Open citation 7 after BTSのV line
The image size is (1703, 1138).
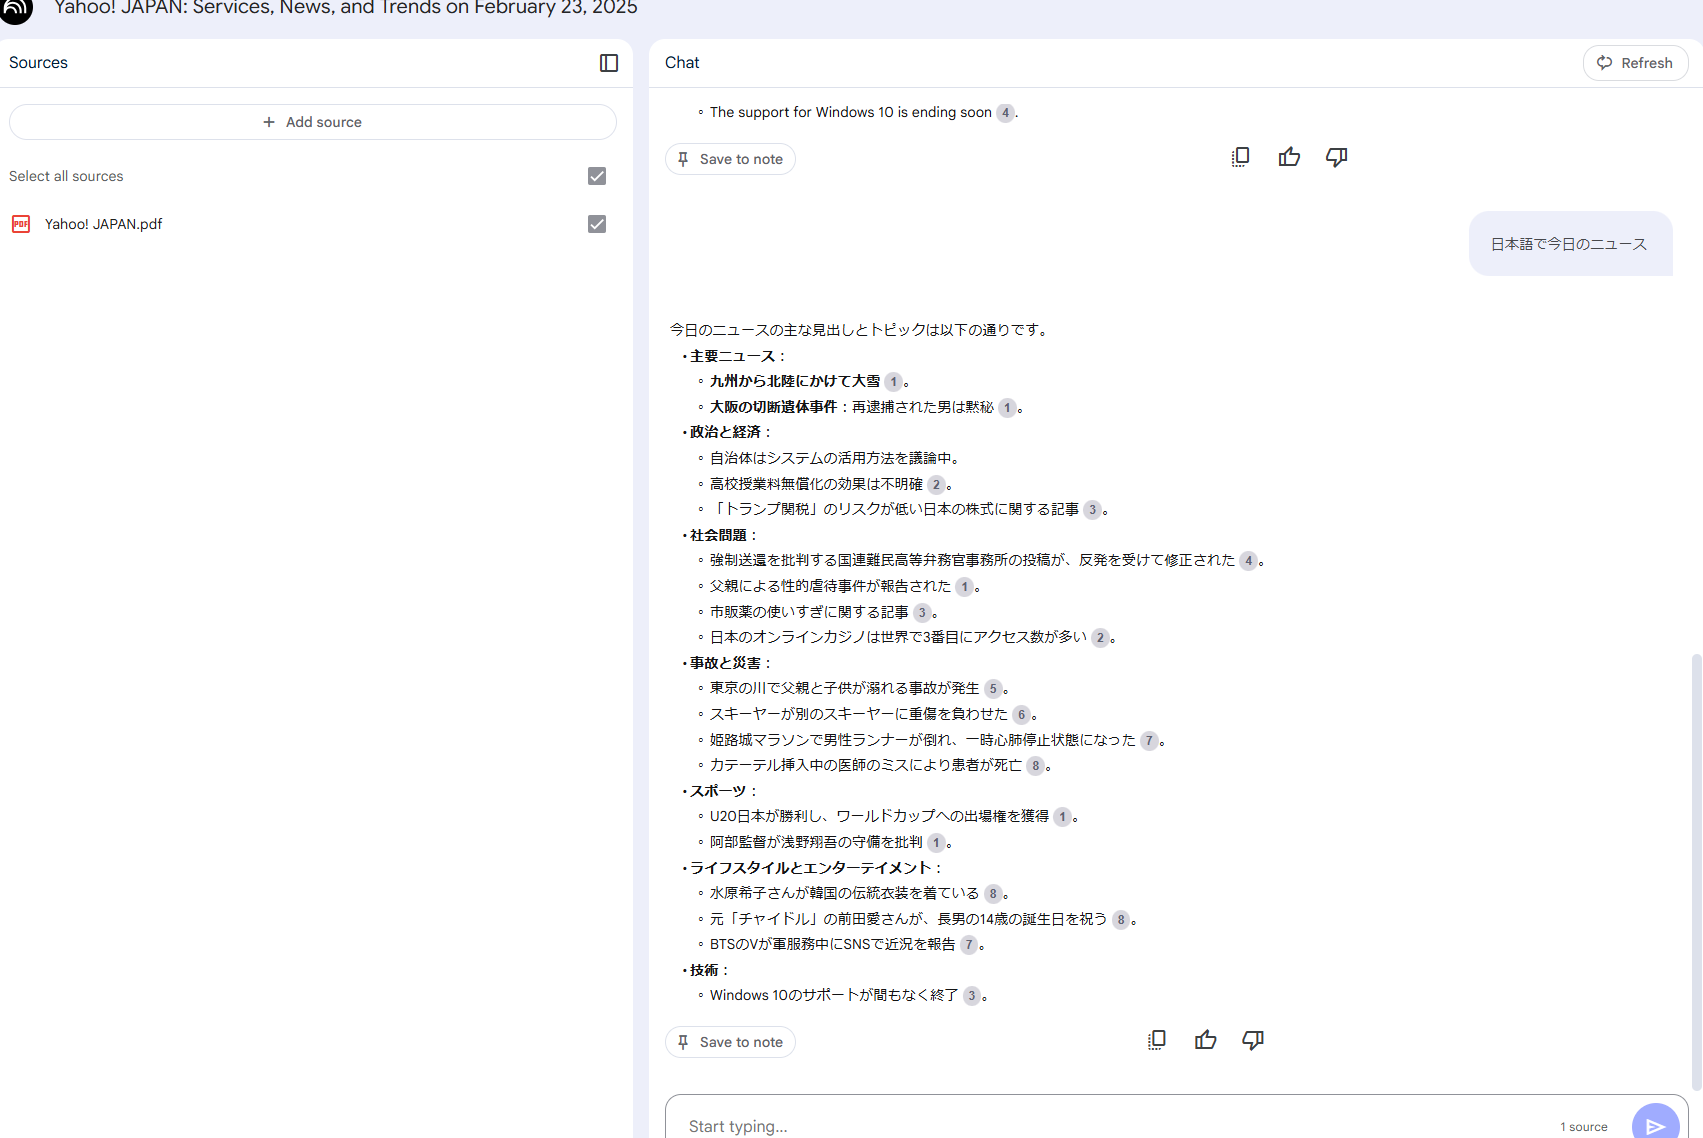(969, 945)
